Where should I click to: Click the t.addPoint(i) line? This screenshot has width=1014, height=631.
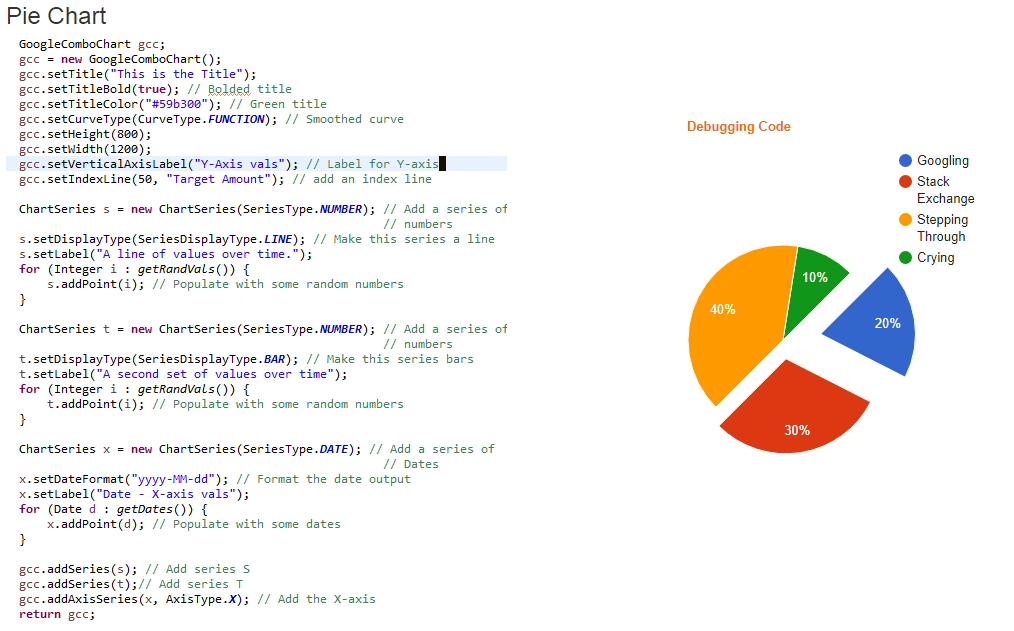(225, 404)
